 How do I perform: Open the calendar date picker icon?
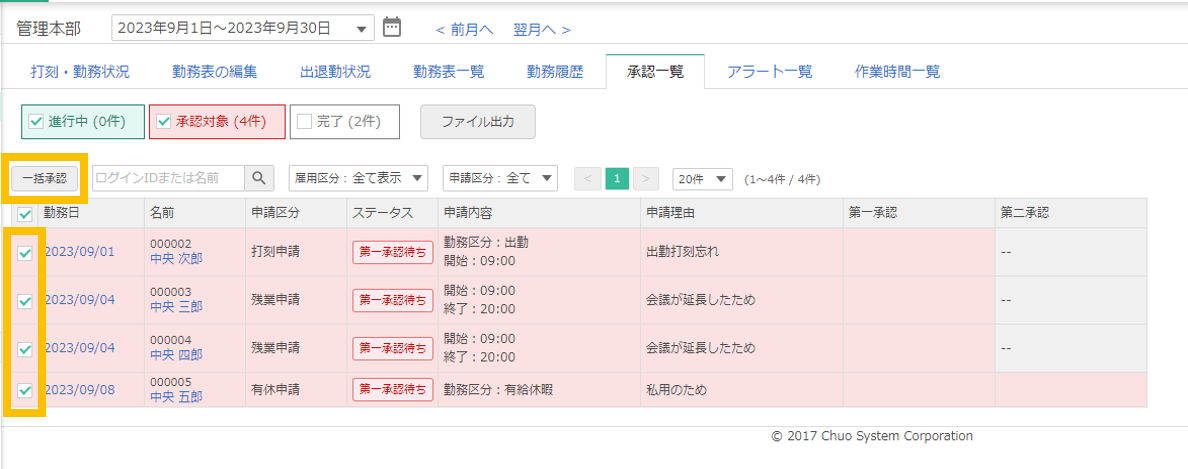click(x=392, y=27)
